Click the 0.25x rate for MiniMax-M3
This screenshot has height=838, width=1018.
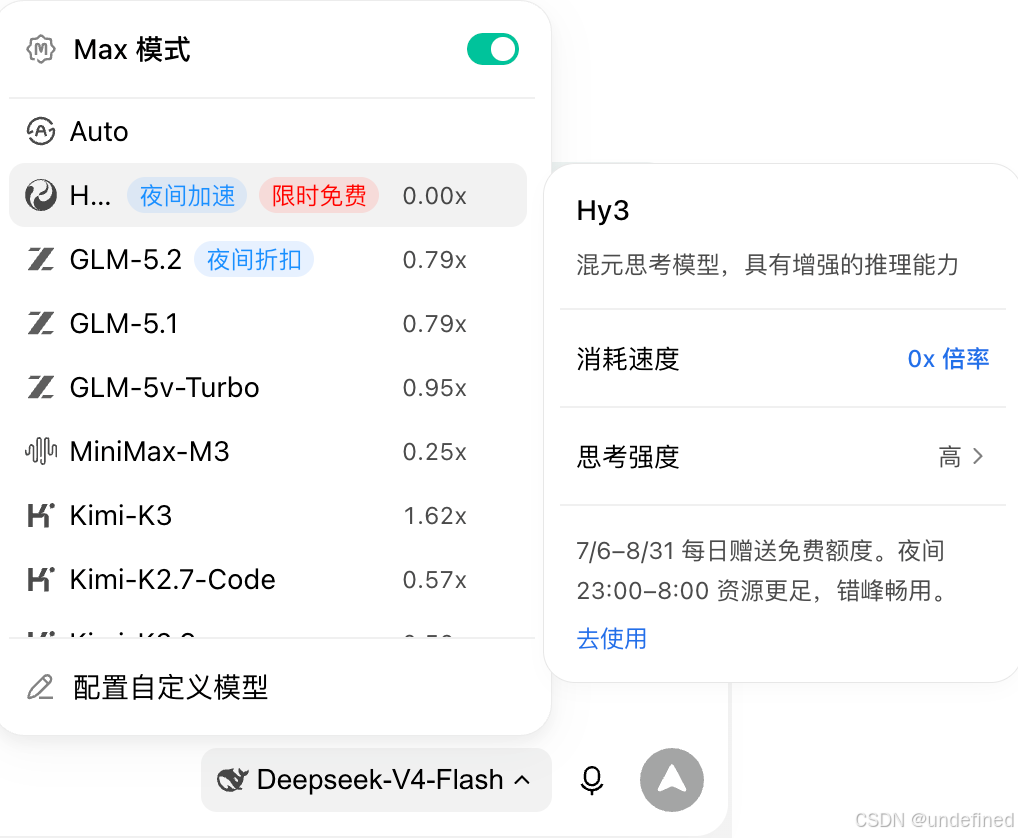click(434, 451)
